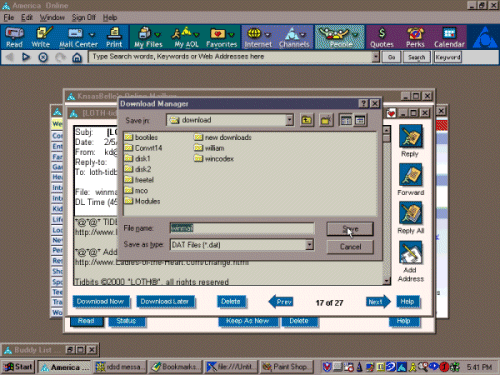
Task: Open the Window menu
Action: [x=52, y=17]
